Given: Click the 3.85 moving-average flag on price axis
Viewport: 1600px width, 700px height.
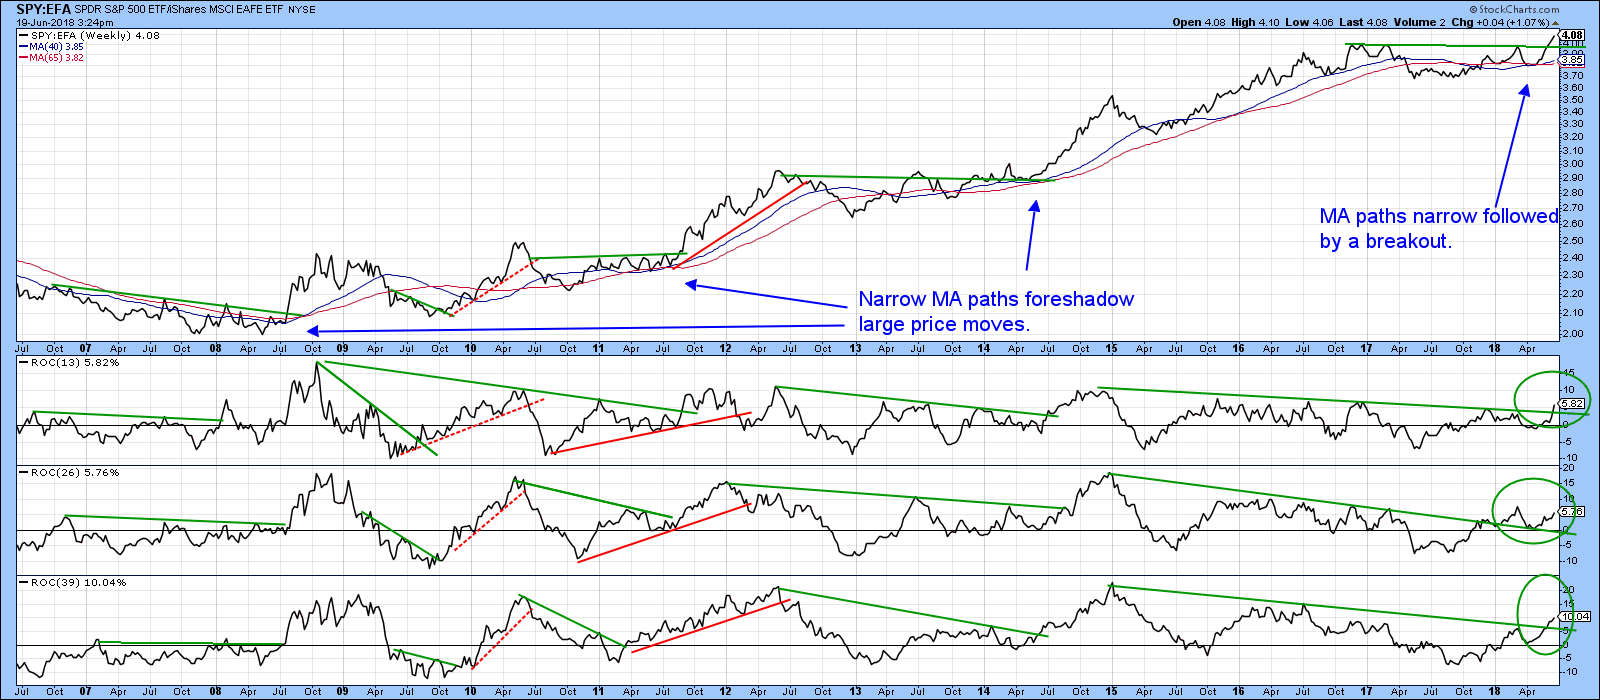Looking at the screenshot, I should click(1573, 60).
